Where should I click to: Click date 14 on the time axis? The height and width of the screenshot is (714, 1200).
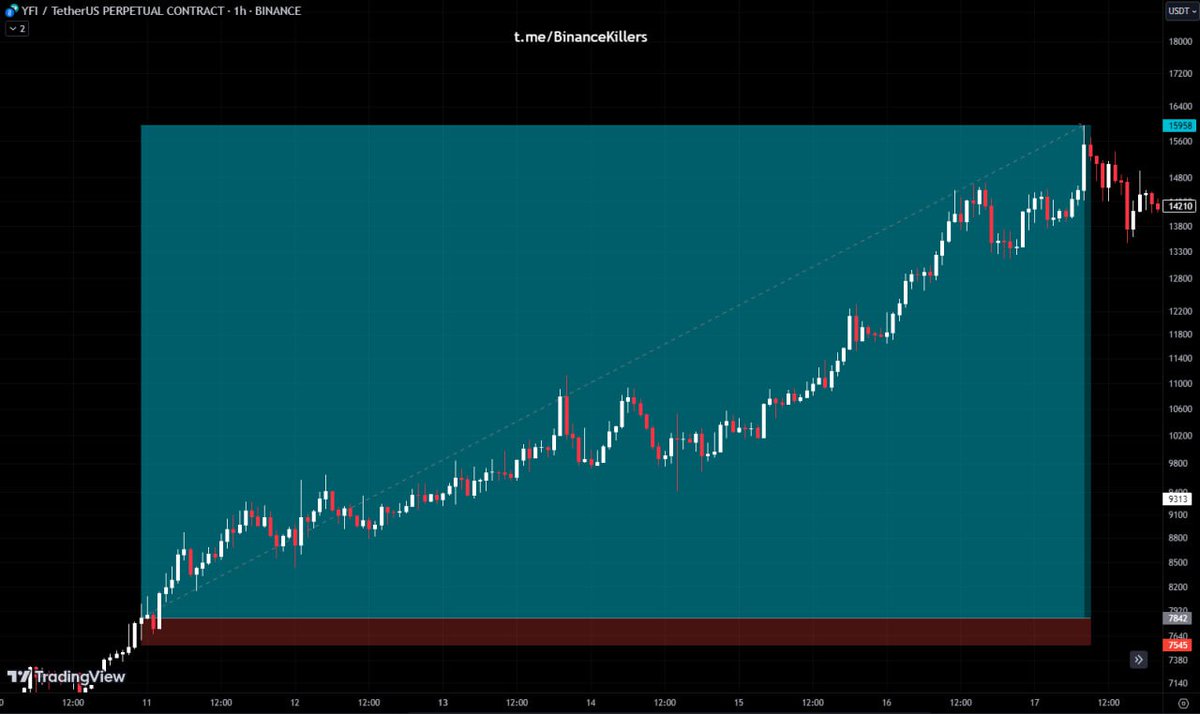(x=591, y=702)
